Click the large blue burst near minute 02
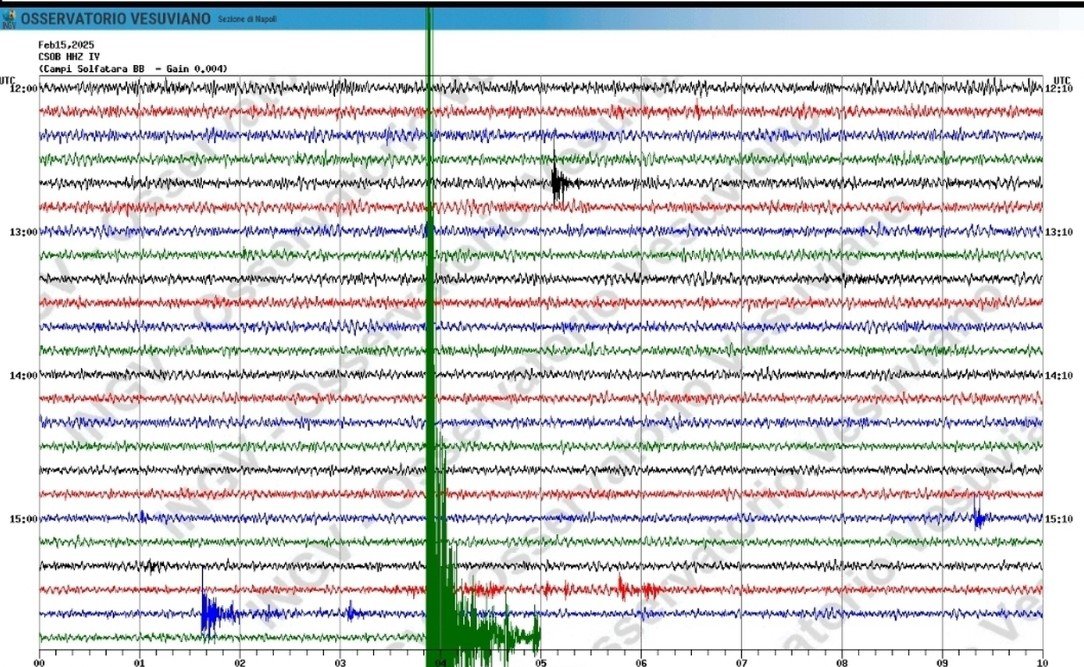The image size is (1084, 667). point(212,613)
